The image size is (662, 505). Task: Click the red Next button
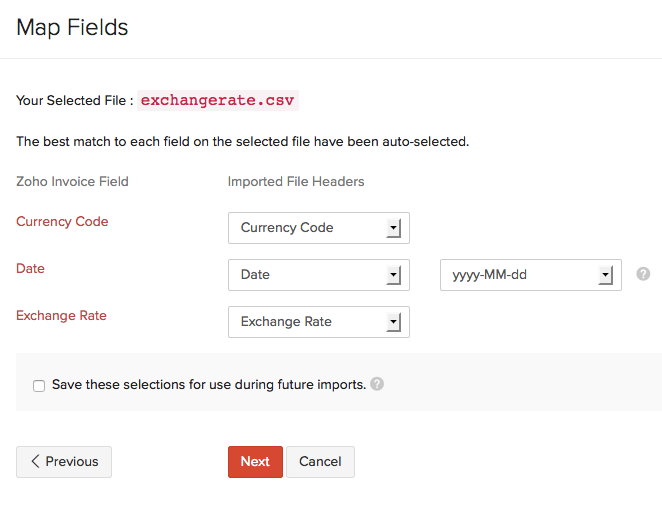coord(255,462)
